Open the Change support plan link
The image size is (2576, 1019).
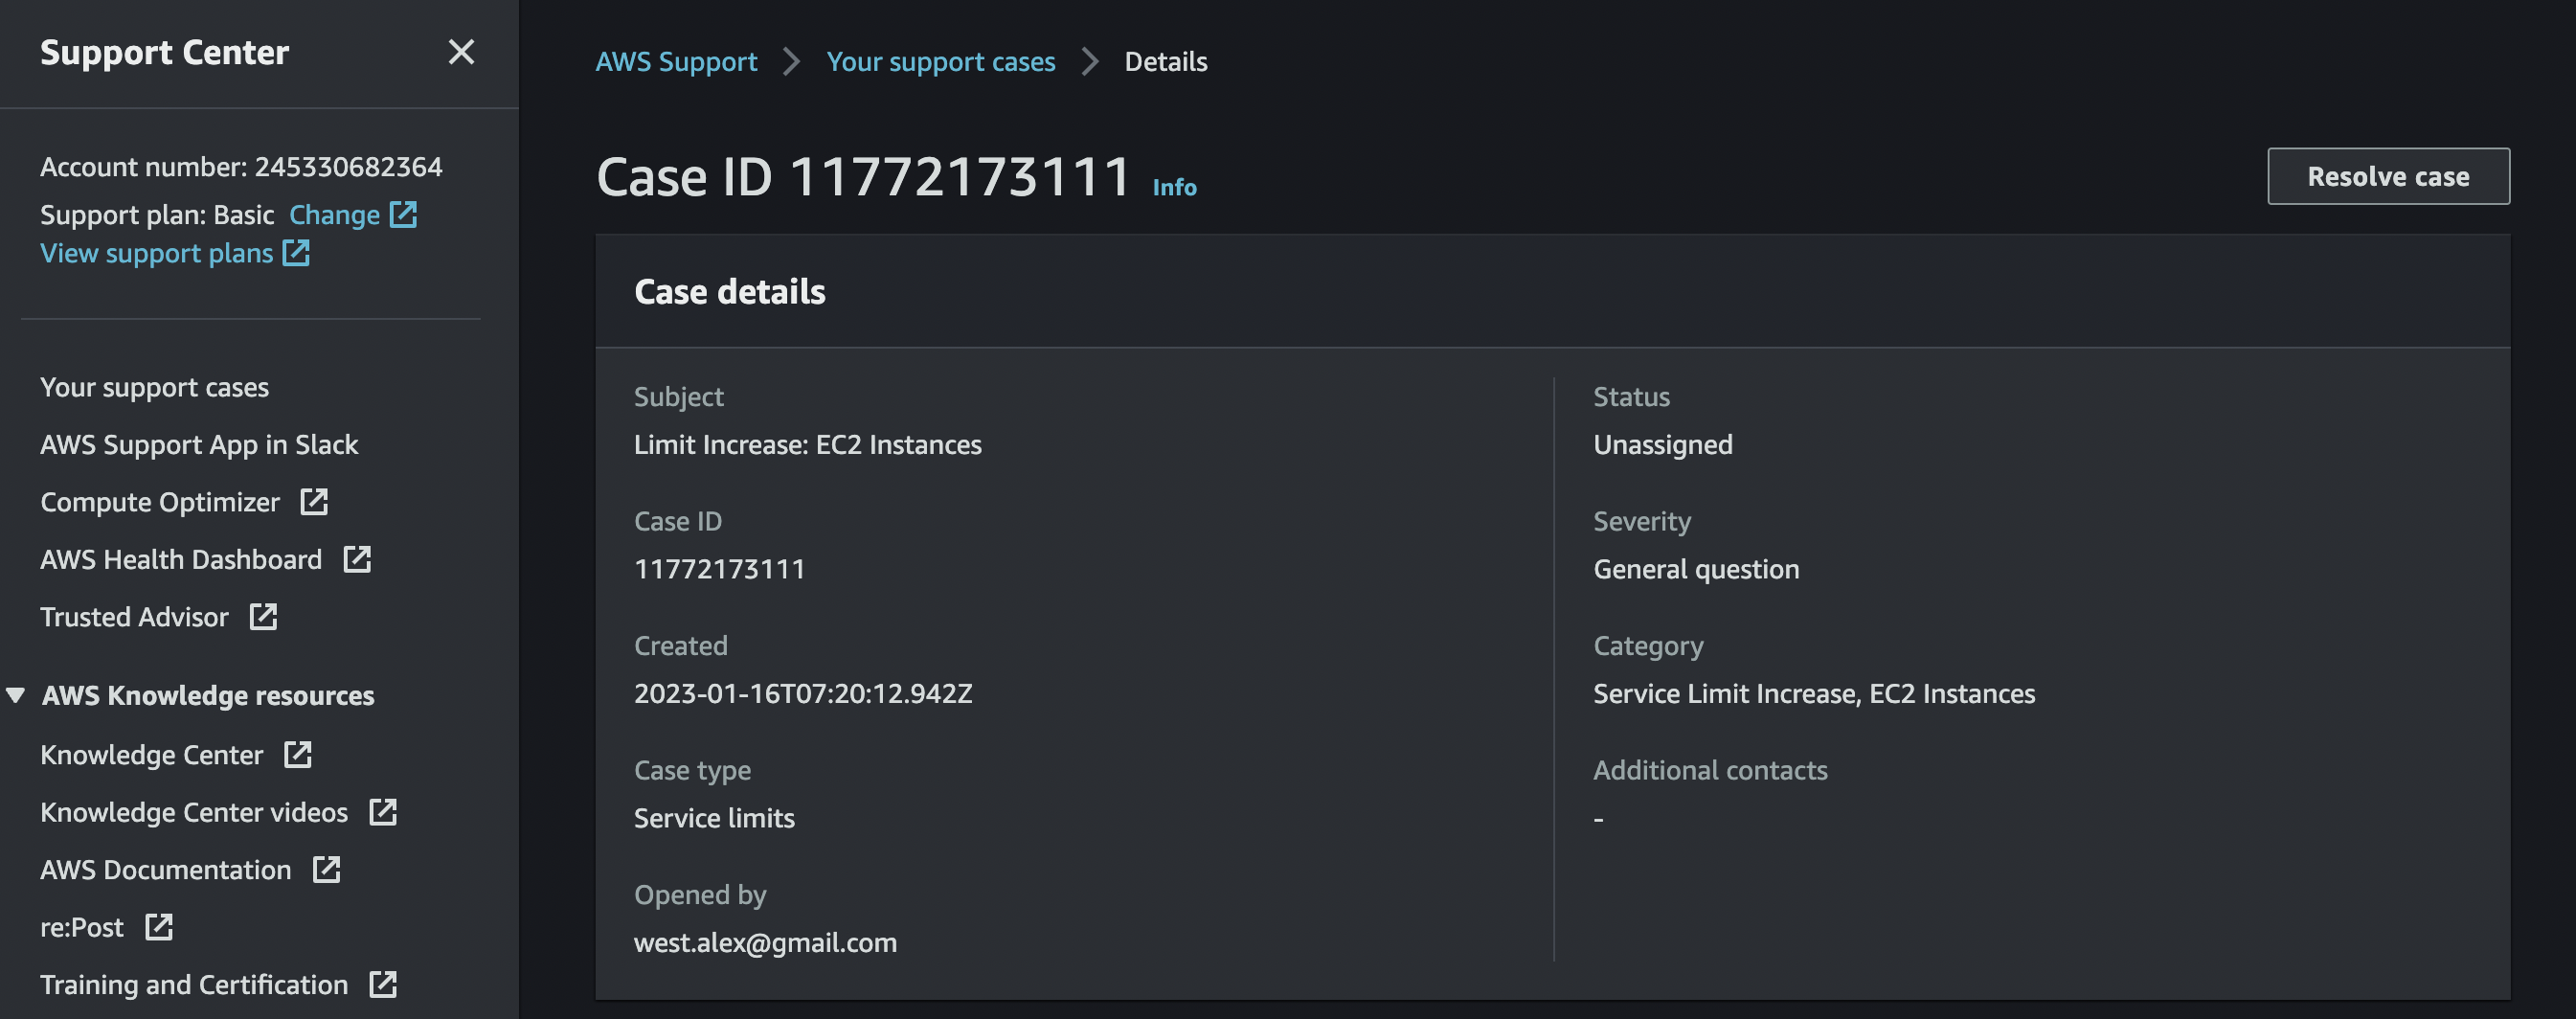coord(334,214)
